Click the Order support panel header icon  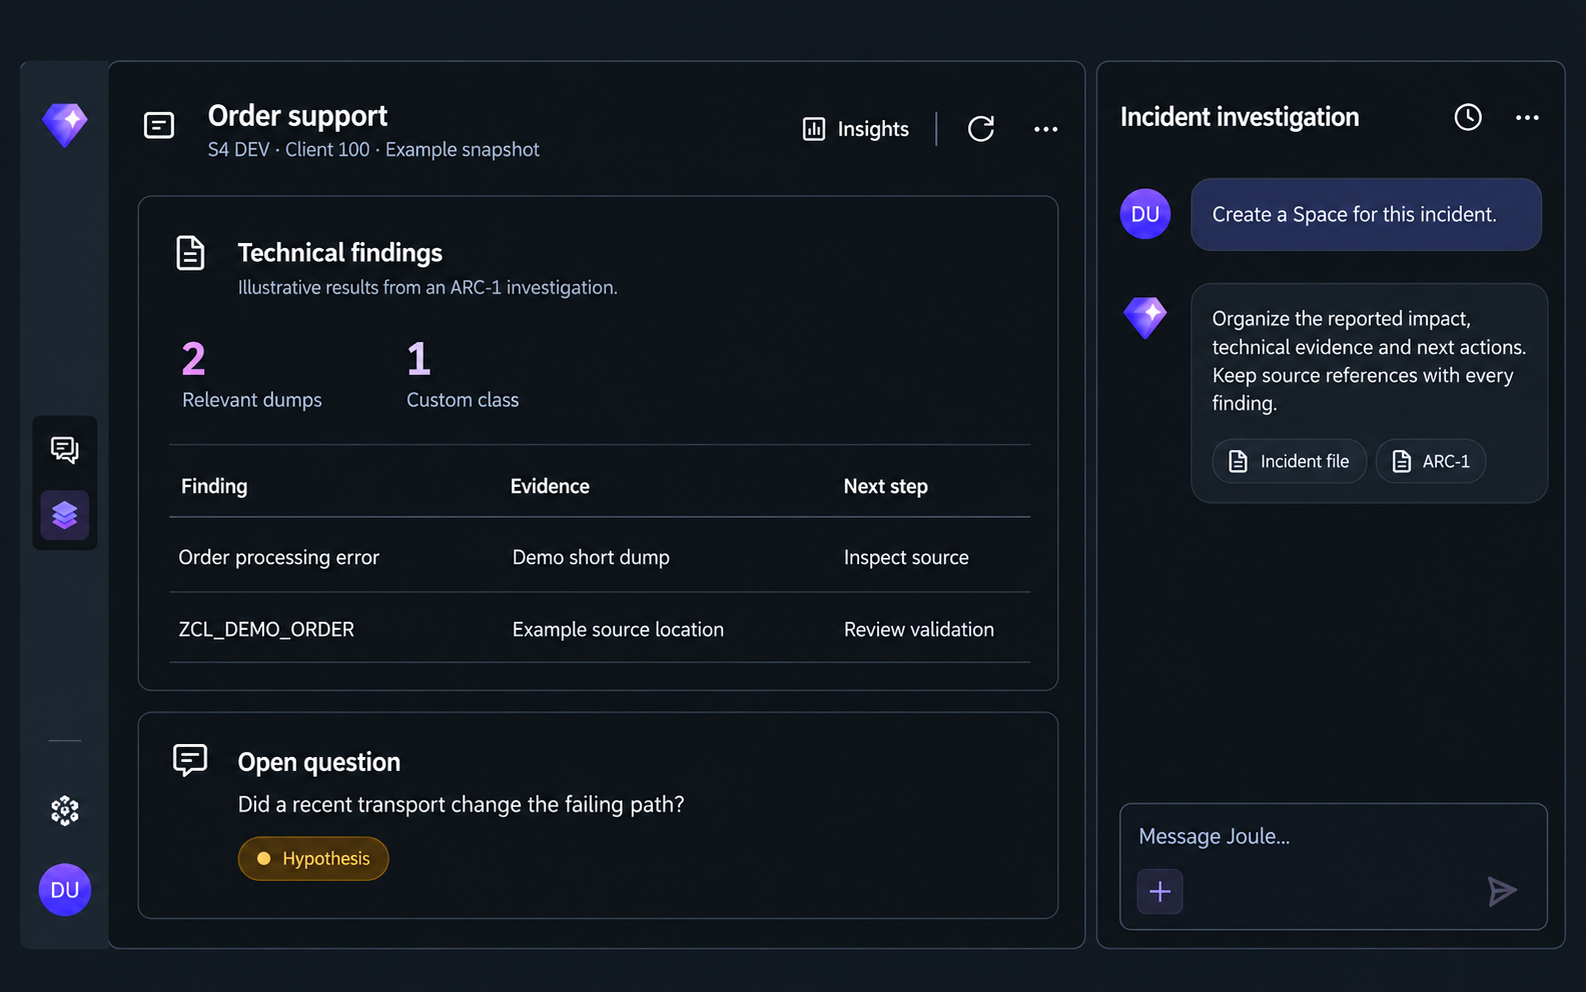pos(159,125)
